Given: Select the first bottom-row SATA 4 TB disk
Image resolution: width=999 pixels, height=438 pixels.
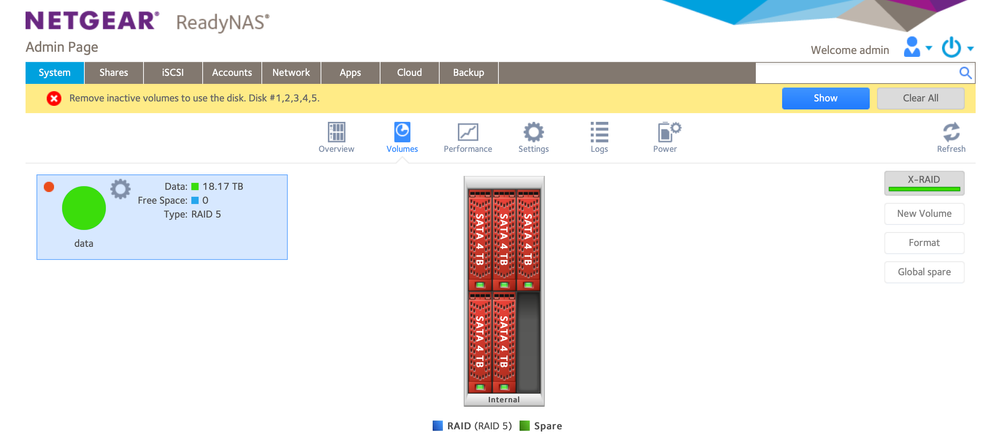Looking at the screenshot, I should [x=480, y=342].
